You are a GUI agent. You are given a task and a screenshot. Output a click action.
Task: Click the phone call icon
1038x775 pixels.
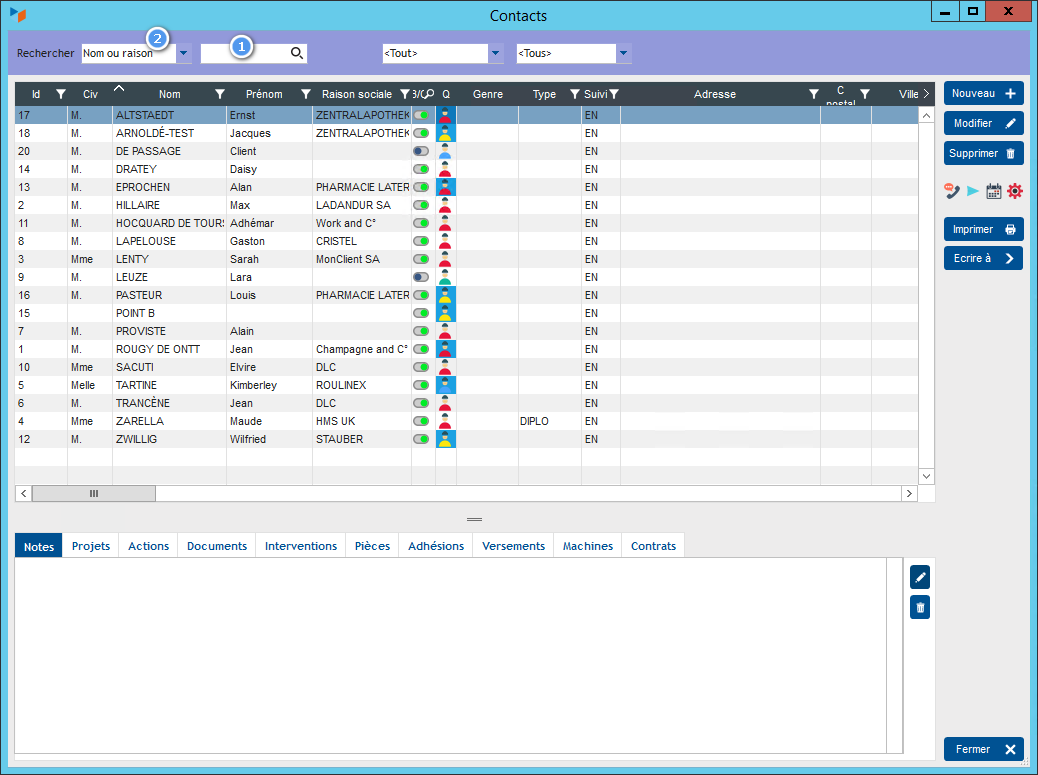(x=952, y=190)
